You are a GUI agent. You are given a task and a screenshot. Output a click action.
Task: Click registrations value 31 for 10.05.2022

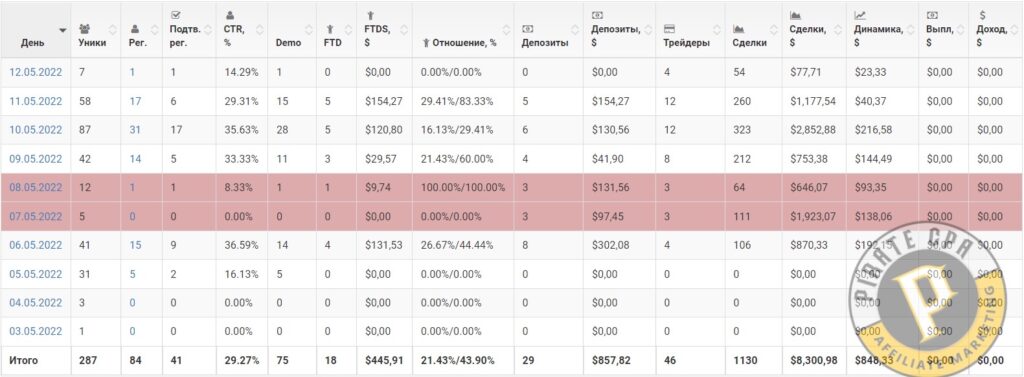[135, 129]
